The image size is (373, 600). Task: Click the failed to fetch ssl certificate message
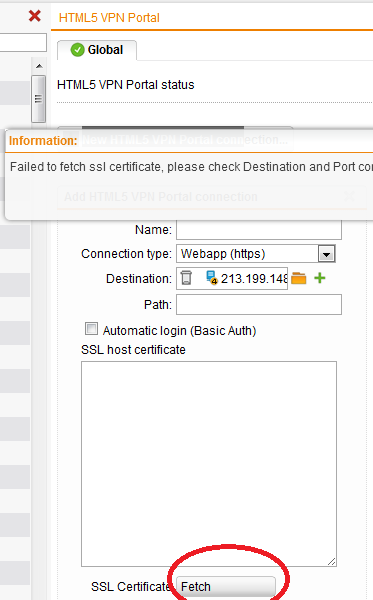191,167
